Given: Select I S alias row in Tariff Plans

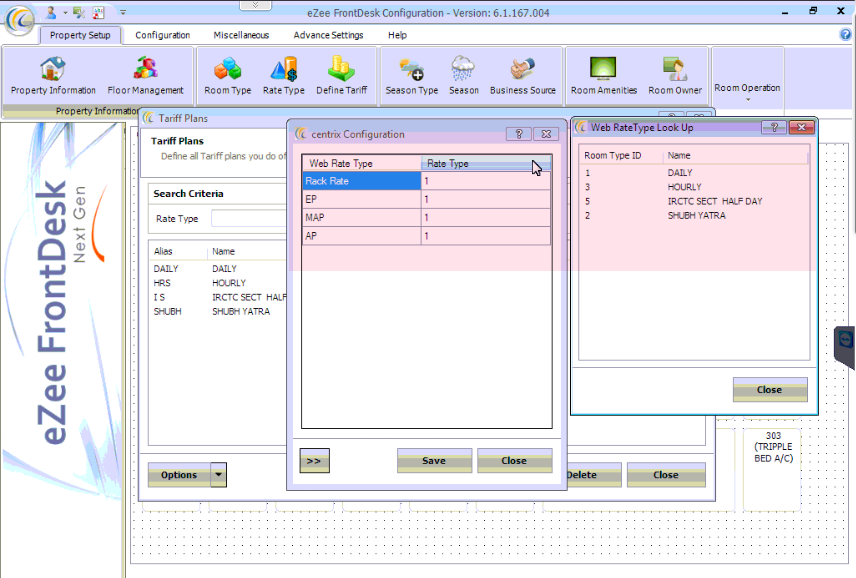Looking at the screenshot, I should (x=218, y=297).
